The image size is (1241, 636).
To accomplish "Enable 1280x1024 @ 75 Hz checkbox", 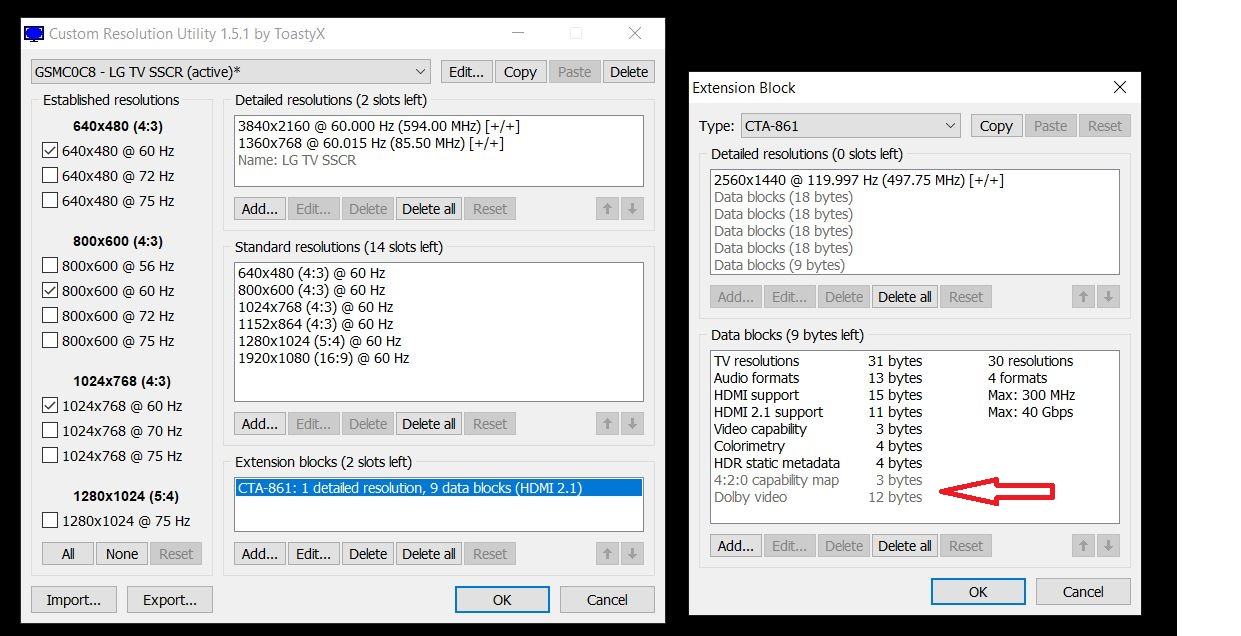I will (50, 521).
